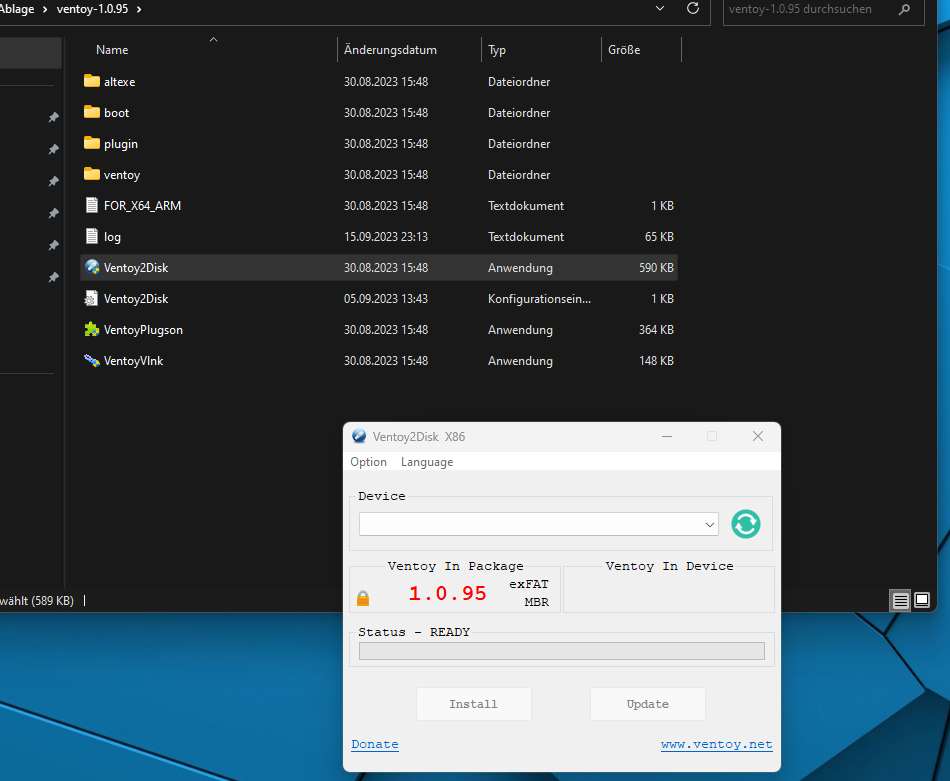The image size is (950, 781).
Task: Expand the address bar history dropdown
Action: click(x=660, y=8)
